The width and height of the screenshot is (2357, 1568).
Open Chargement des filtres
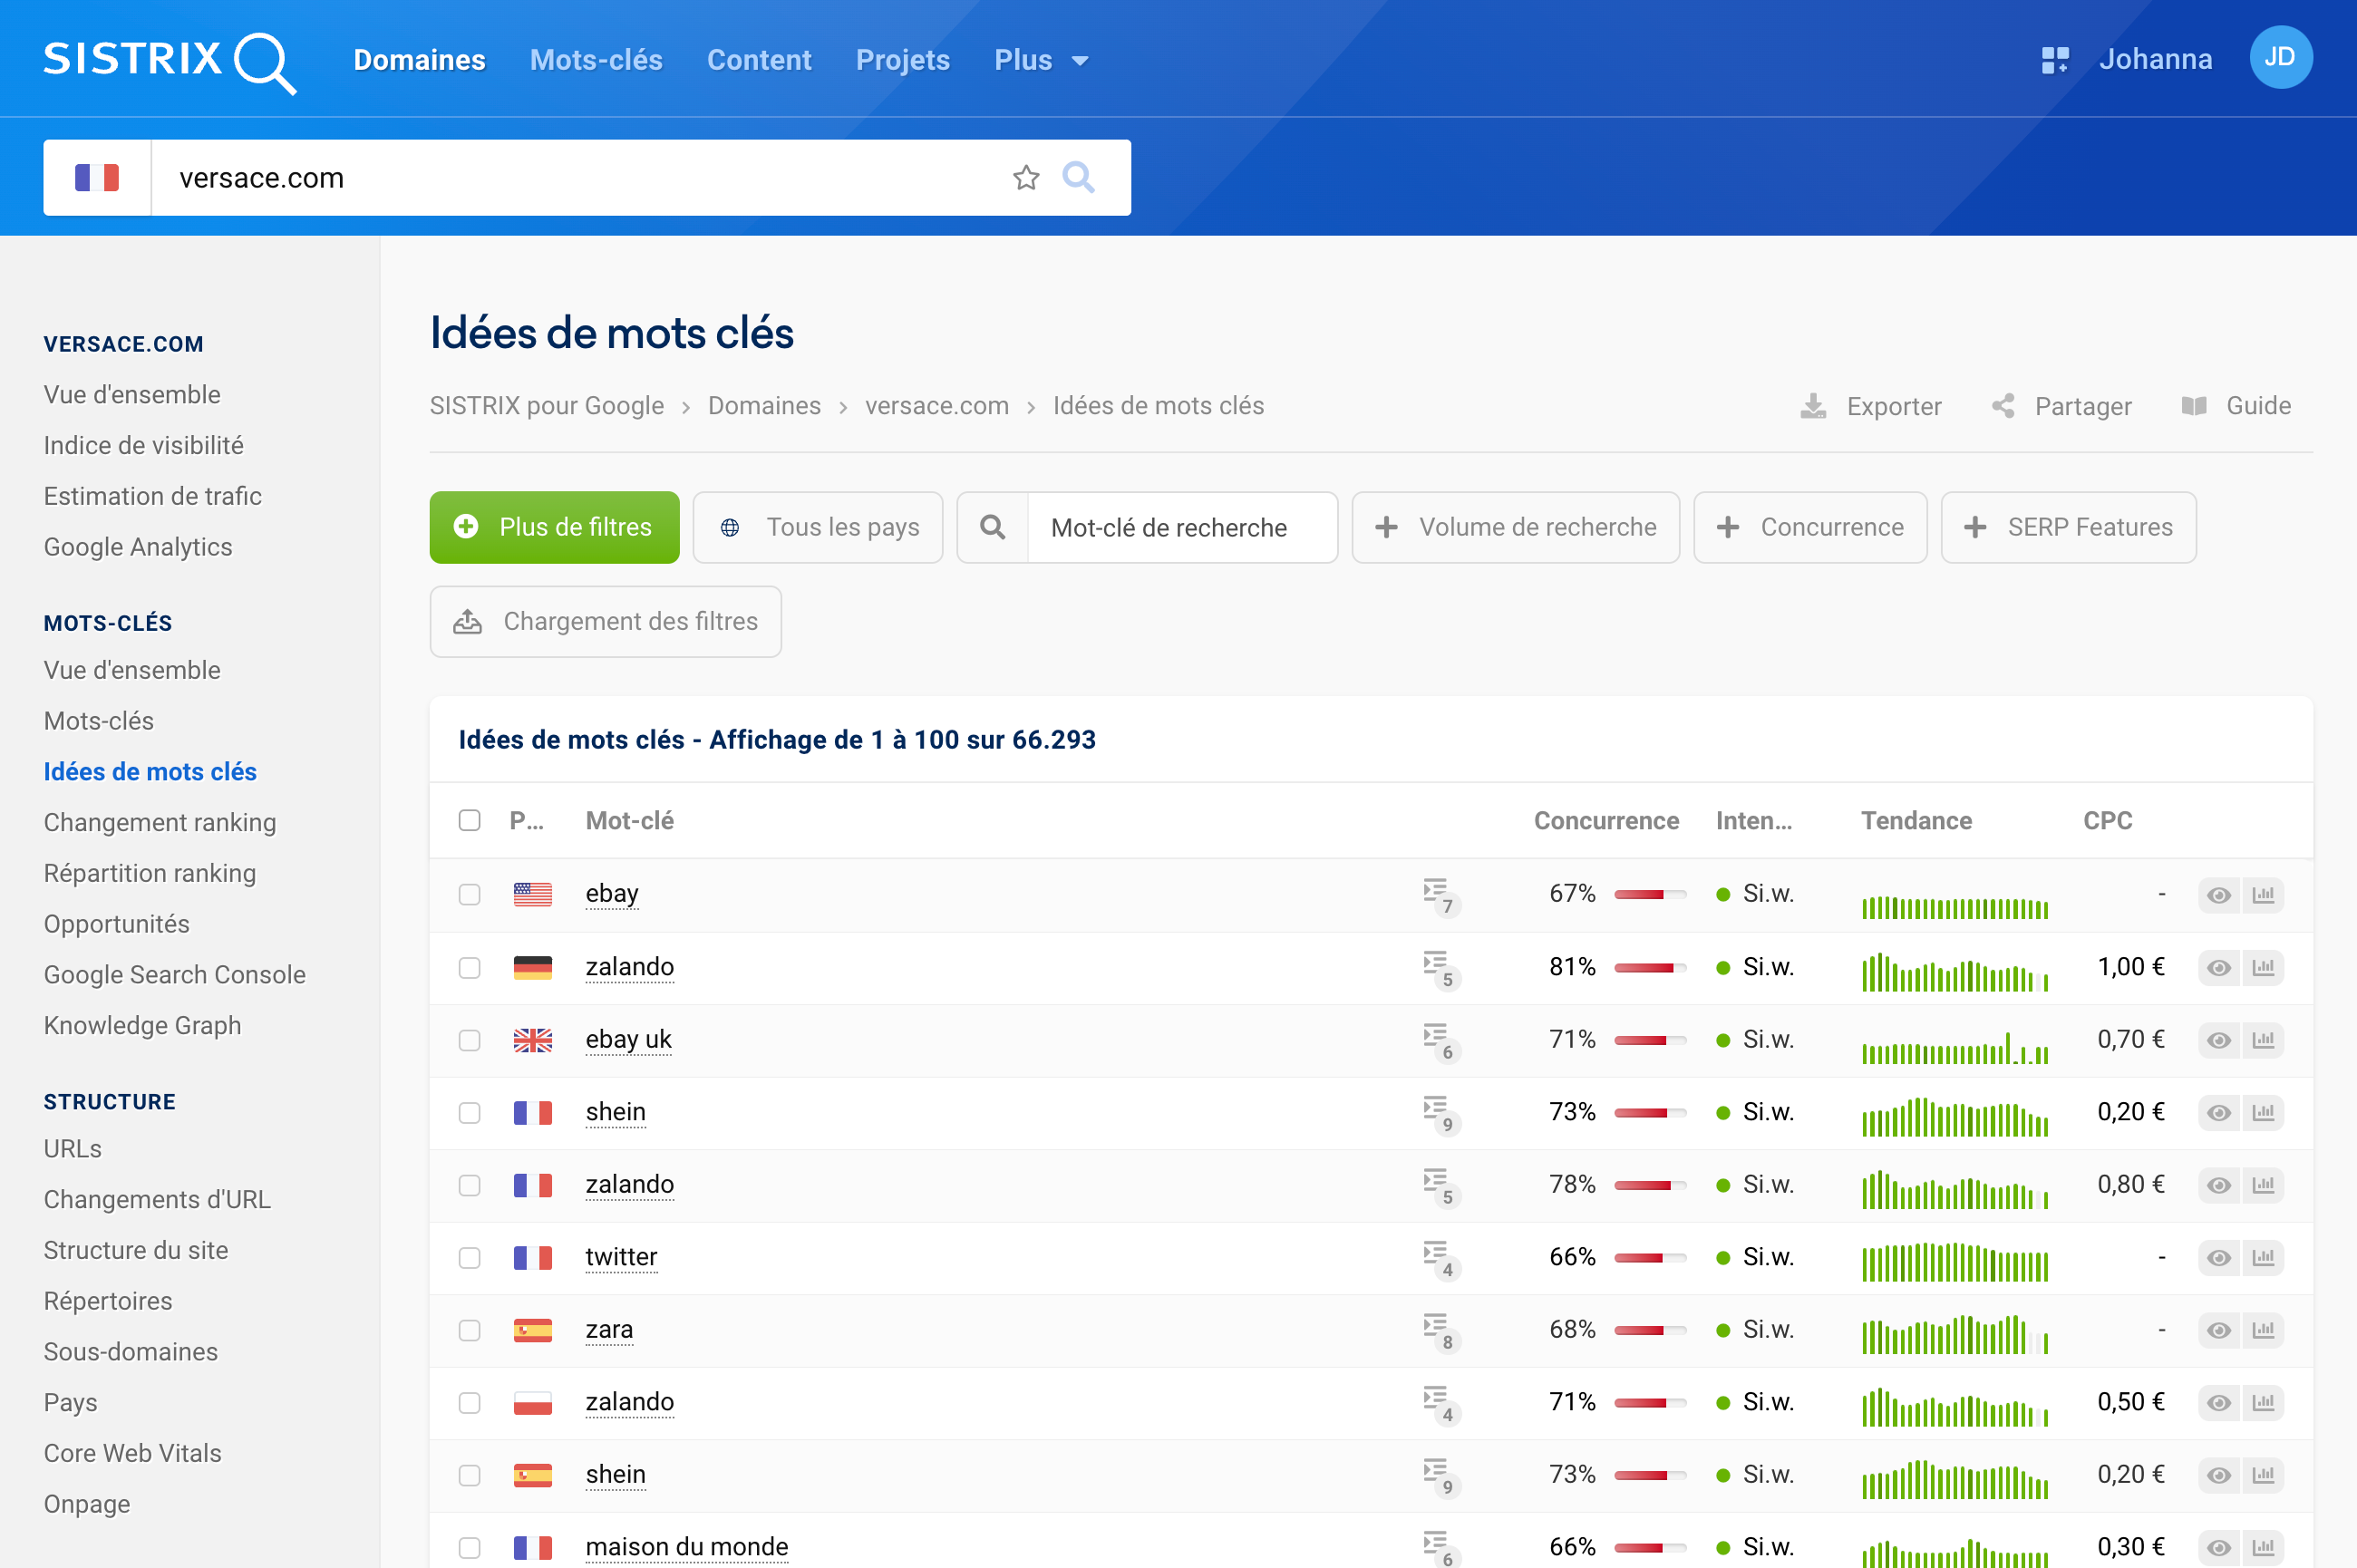[x=605, y=621]
